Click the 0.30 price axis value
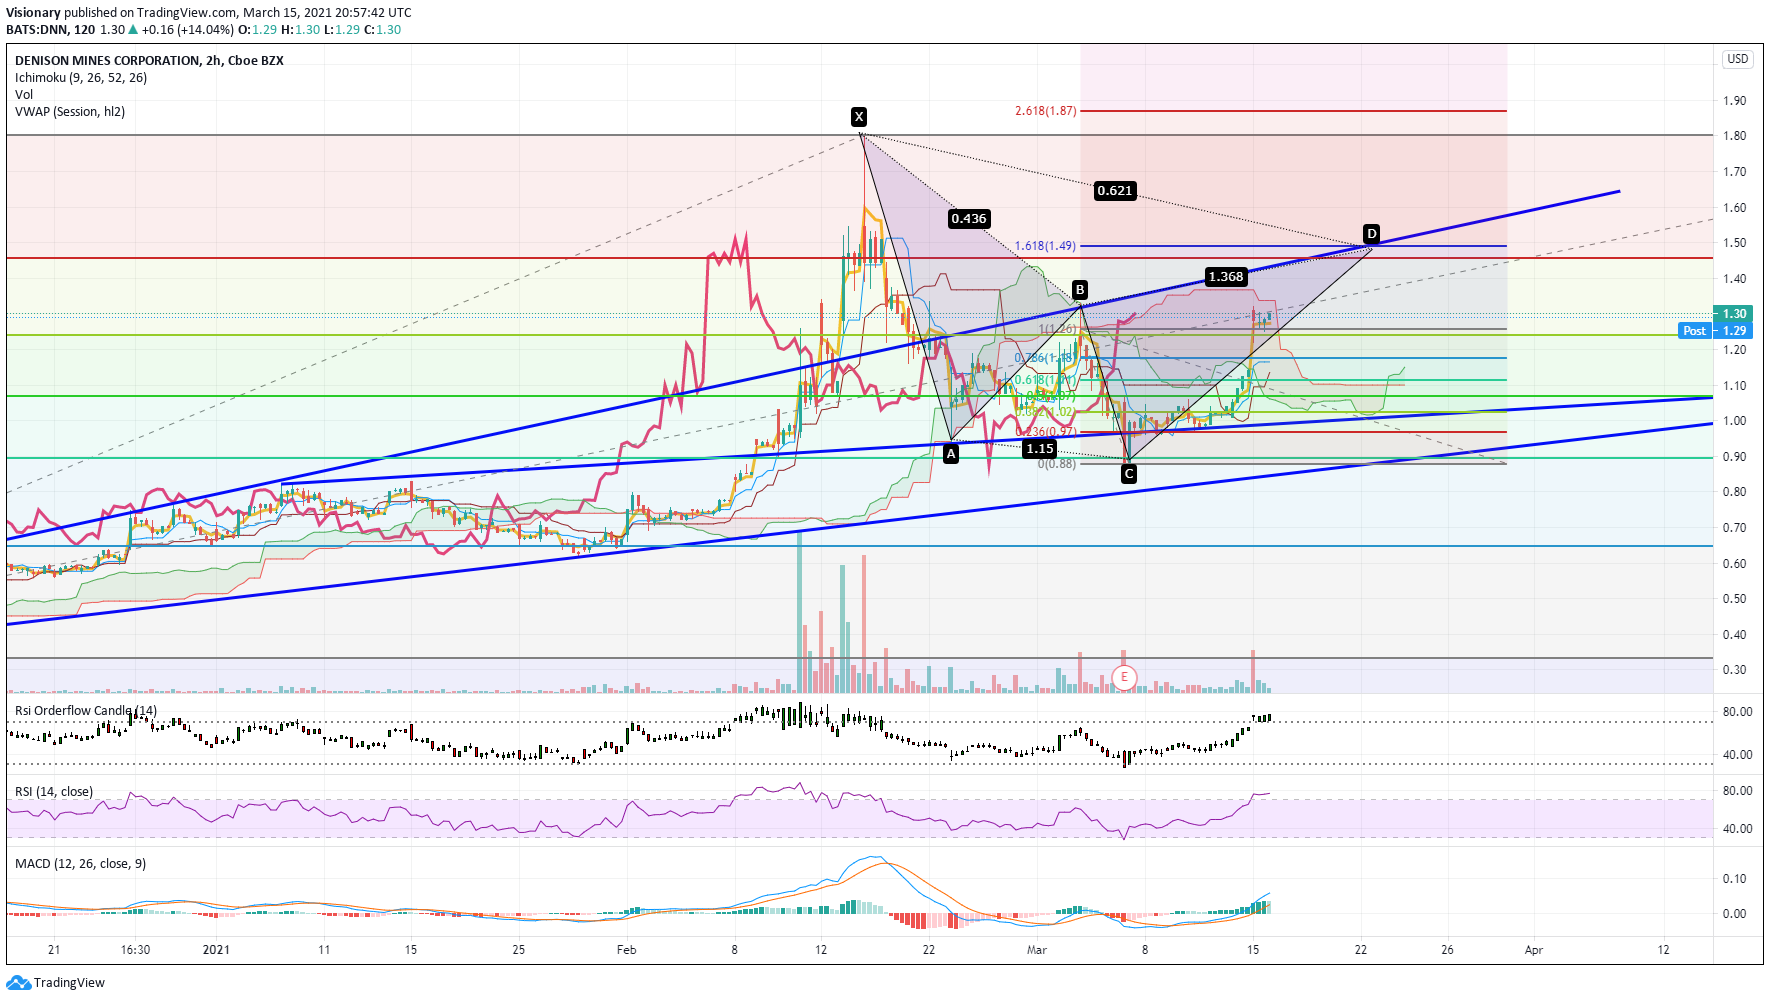 click(x=1735, y=670)
